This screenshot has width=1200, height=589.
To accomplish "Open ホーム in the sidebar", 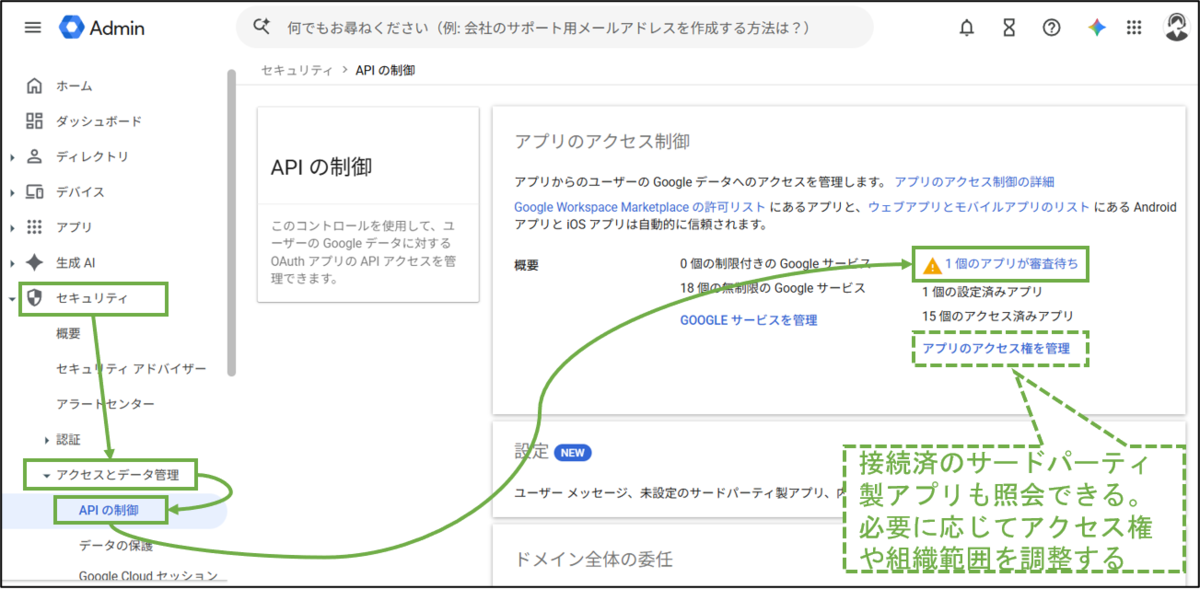I will 74,86.
